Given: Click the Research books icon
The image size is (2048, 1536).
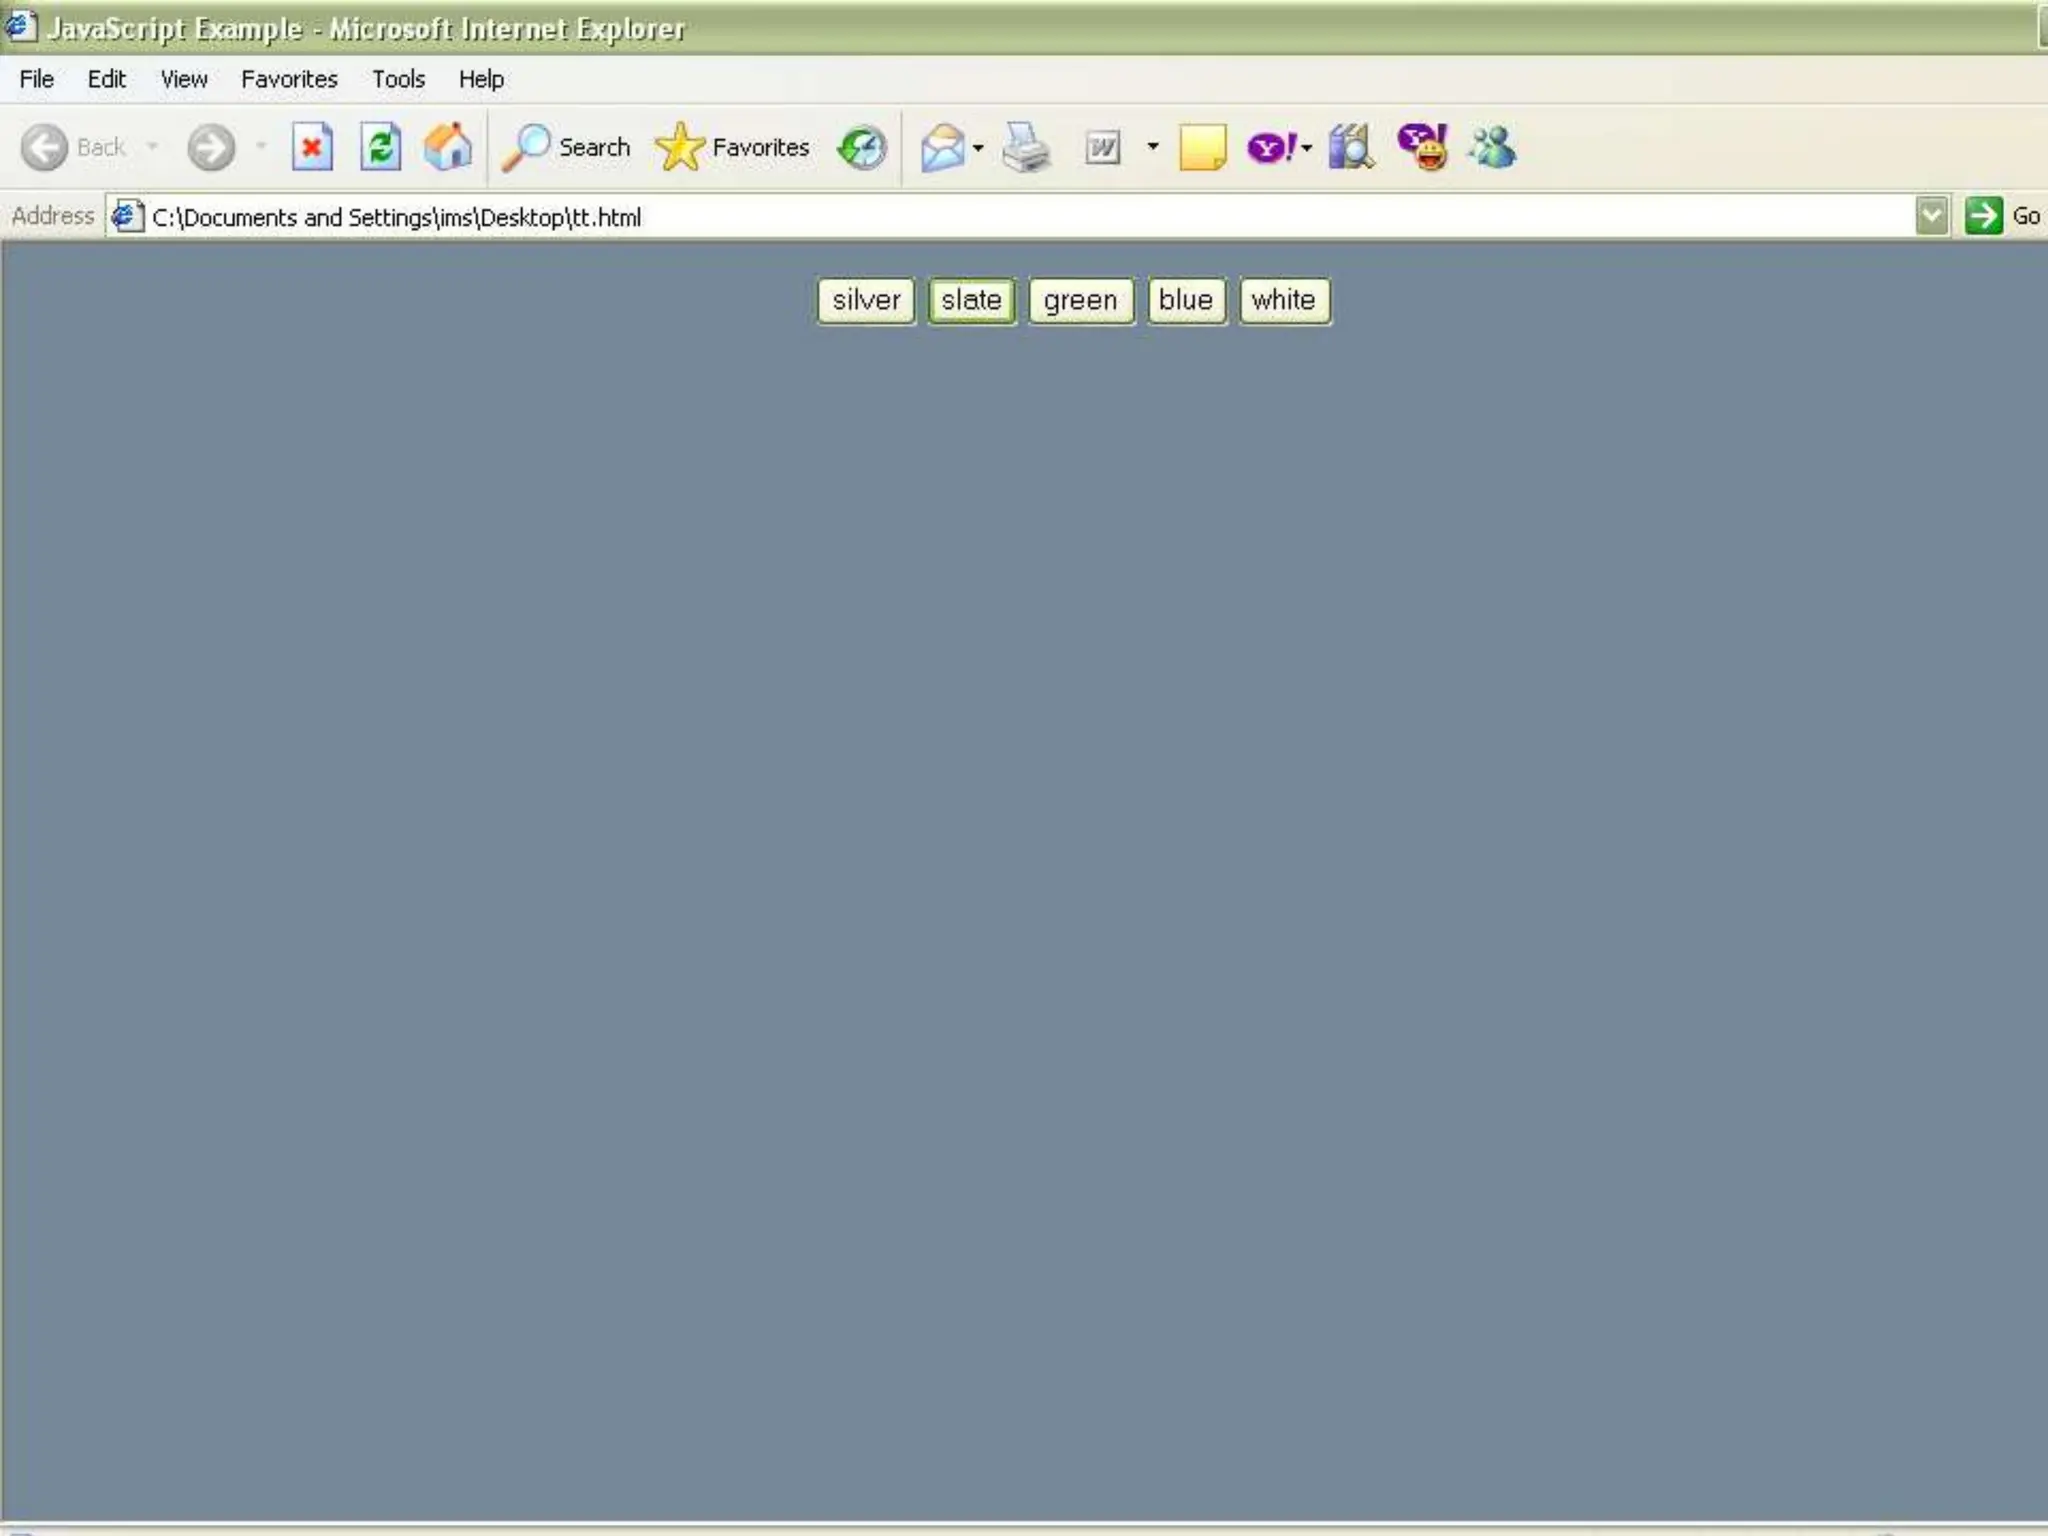Looking at the screenshot, I should 1350,148.
